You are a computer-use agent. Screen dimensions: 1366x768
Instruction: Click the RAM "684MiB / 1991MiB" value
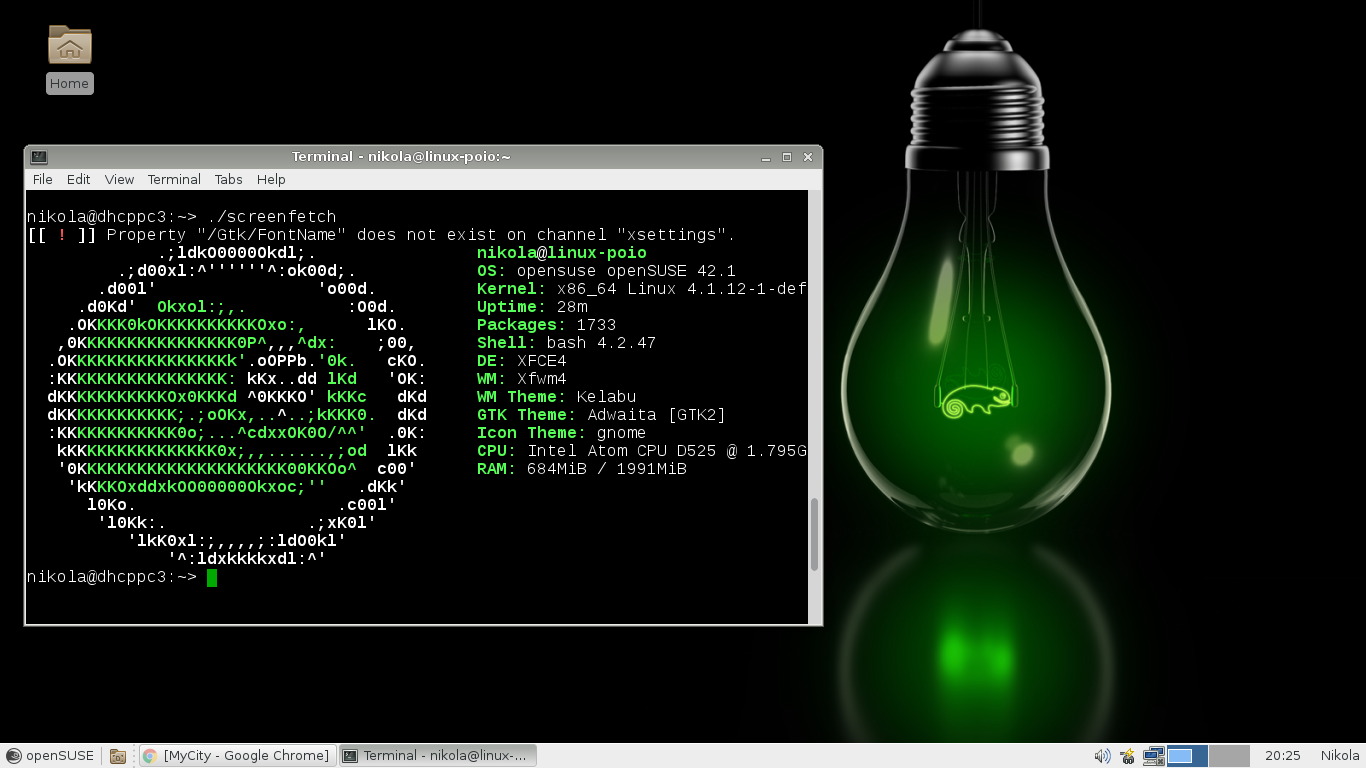point(607,469)
